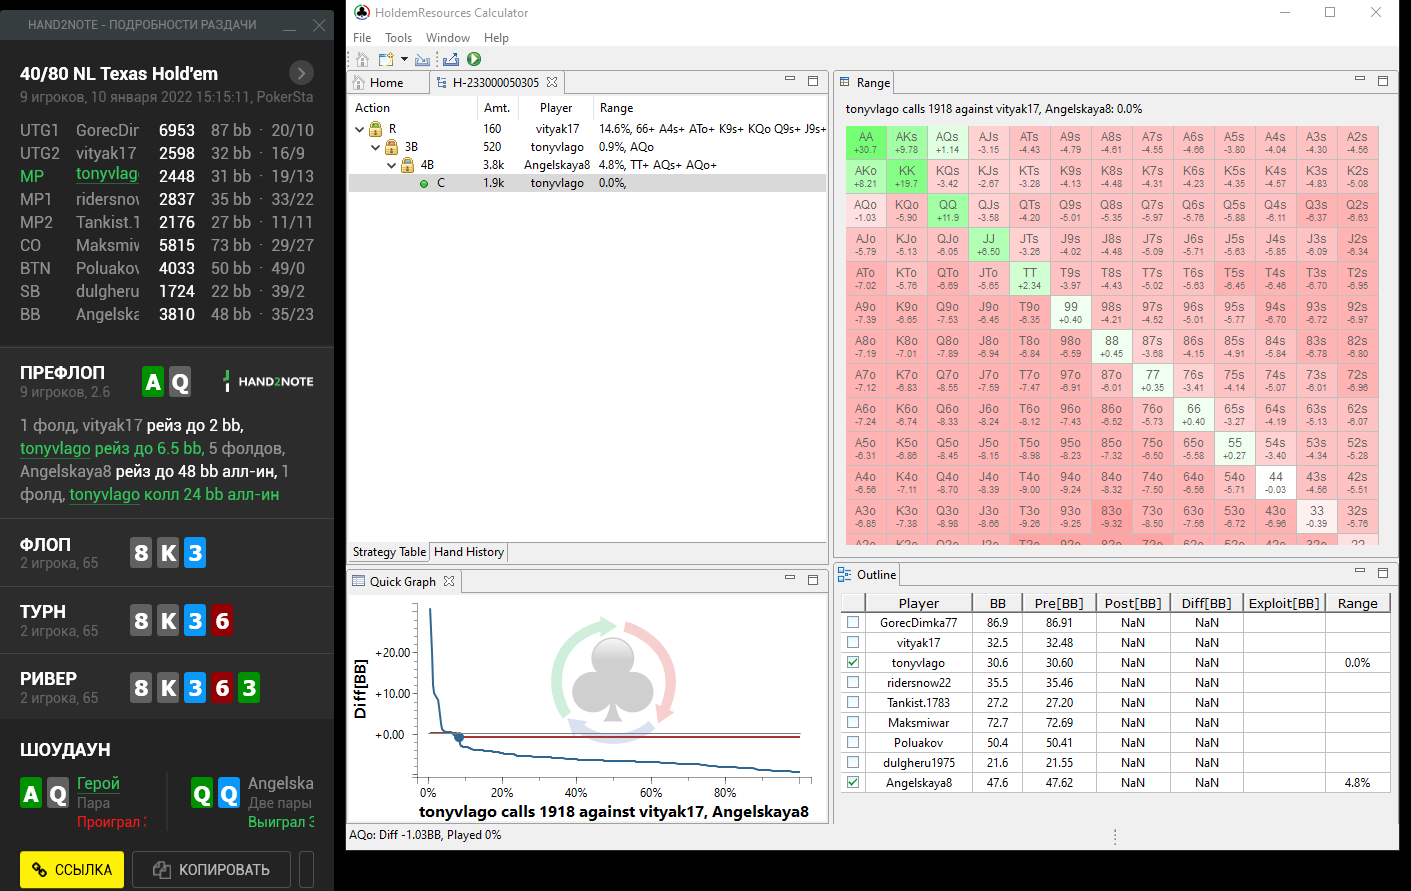This screenshot has width=1411, height=891.
Task: Click the lock icon on the 4B row
Action: point(408,165)
